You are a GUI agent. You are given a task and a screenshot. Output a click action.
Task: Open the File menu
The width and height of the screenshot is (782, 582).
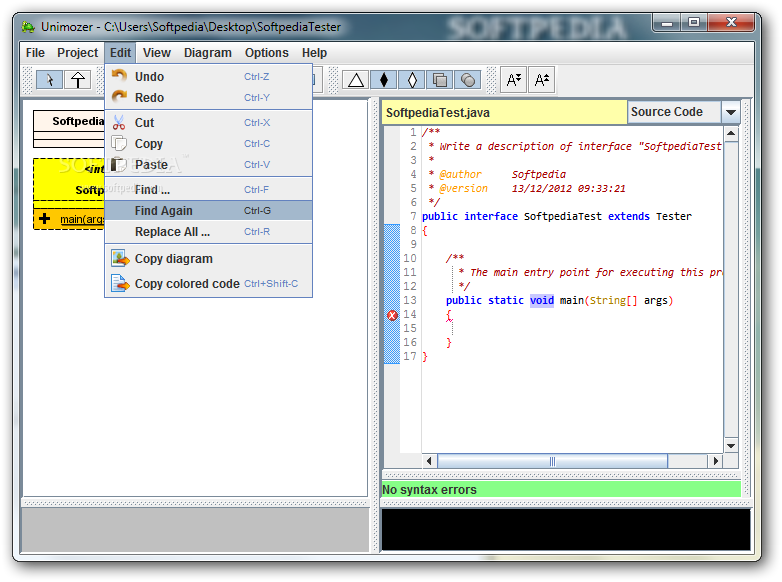coord(35,53)
